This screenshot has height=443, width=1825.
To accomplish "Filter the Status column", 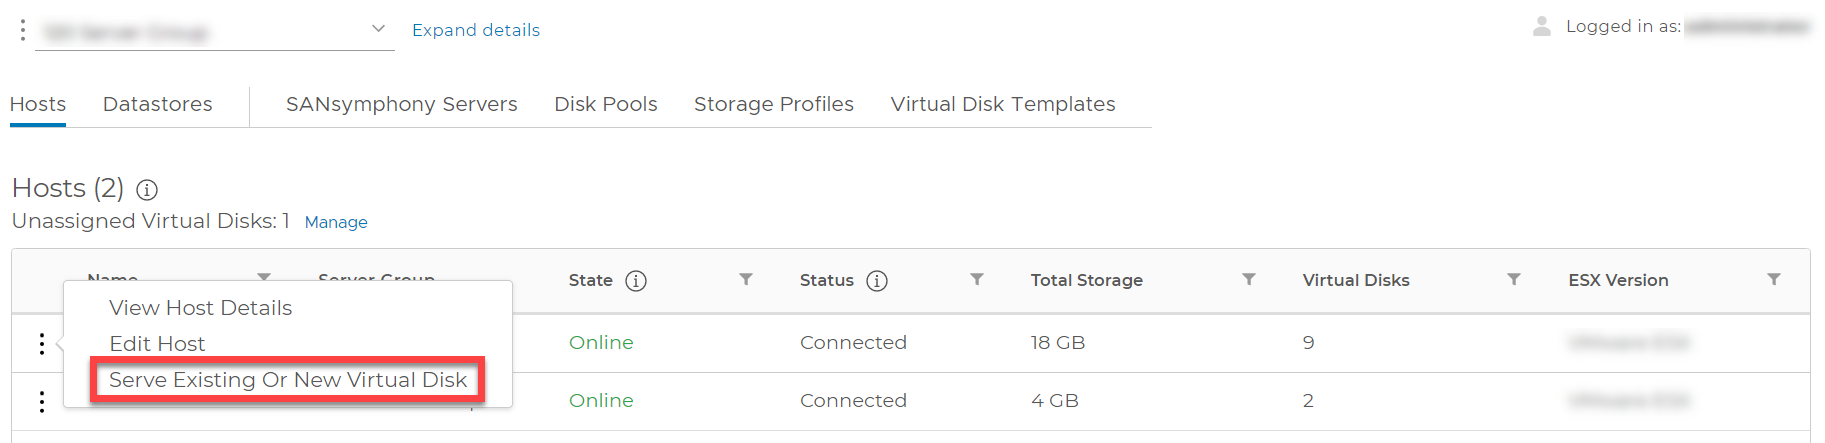I will point(977,280).
